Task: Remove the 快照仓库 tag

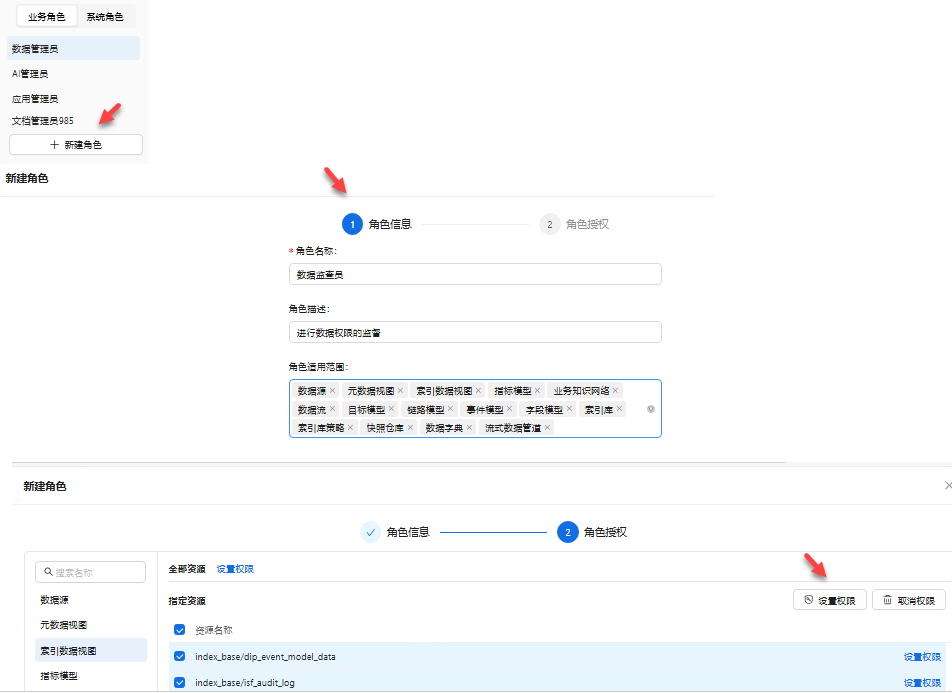Action: coord(410,428)
